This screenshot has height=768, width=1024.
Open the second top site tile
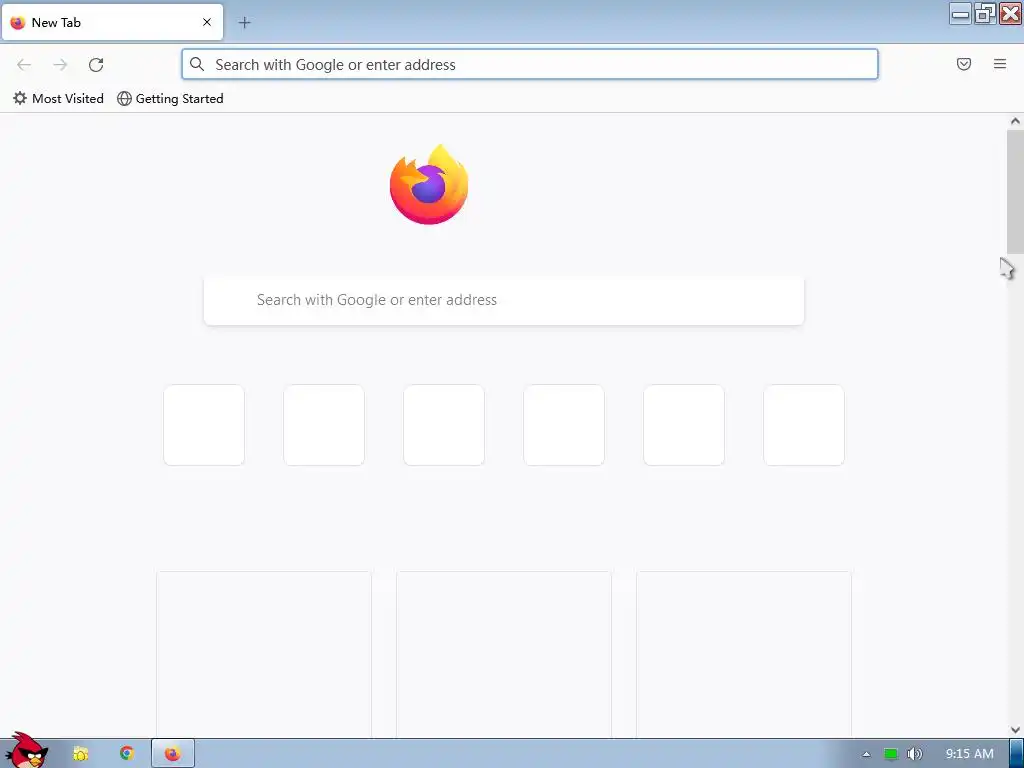[324, 425]
